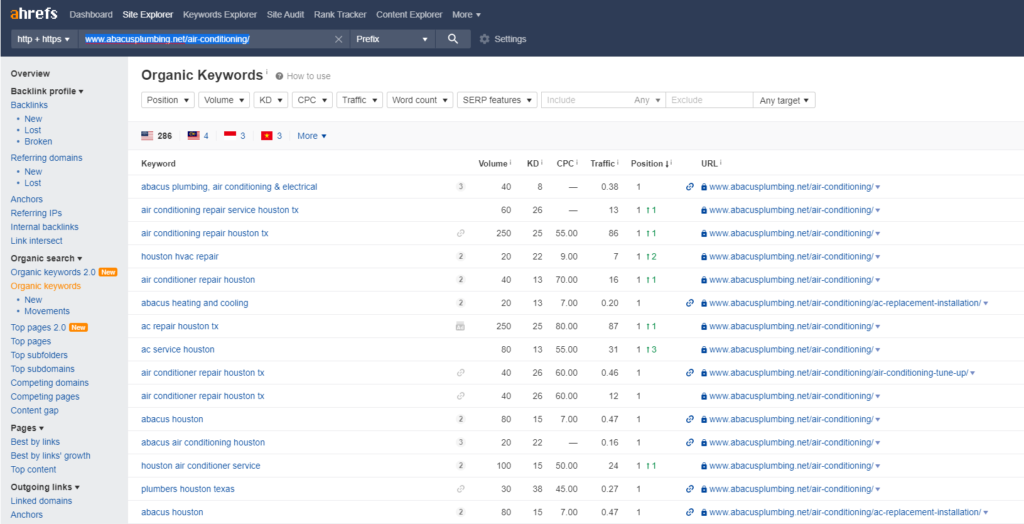This screenshot has width=1024, height=524.
Task: Click Volume column info icon
Action: point(510,163)
